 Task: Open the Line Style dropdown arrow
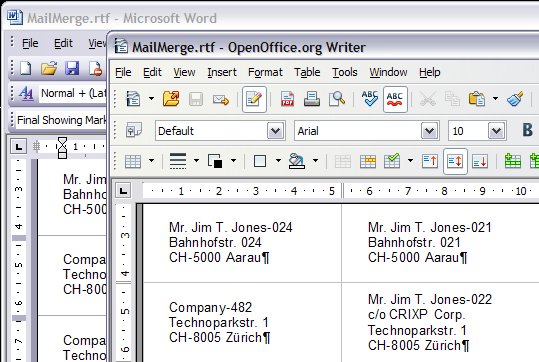click(196, 161)
